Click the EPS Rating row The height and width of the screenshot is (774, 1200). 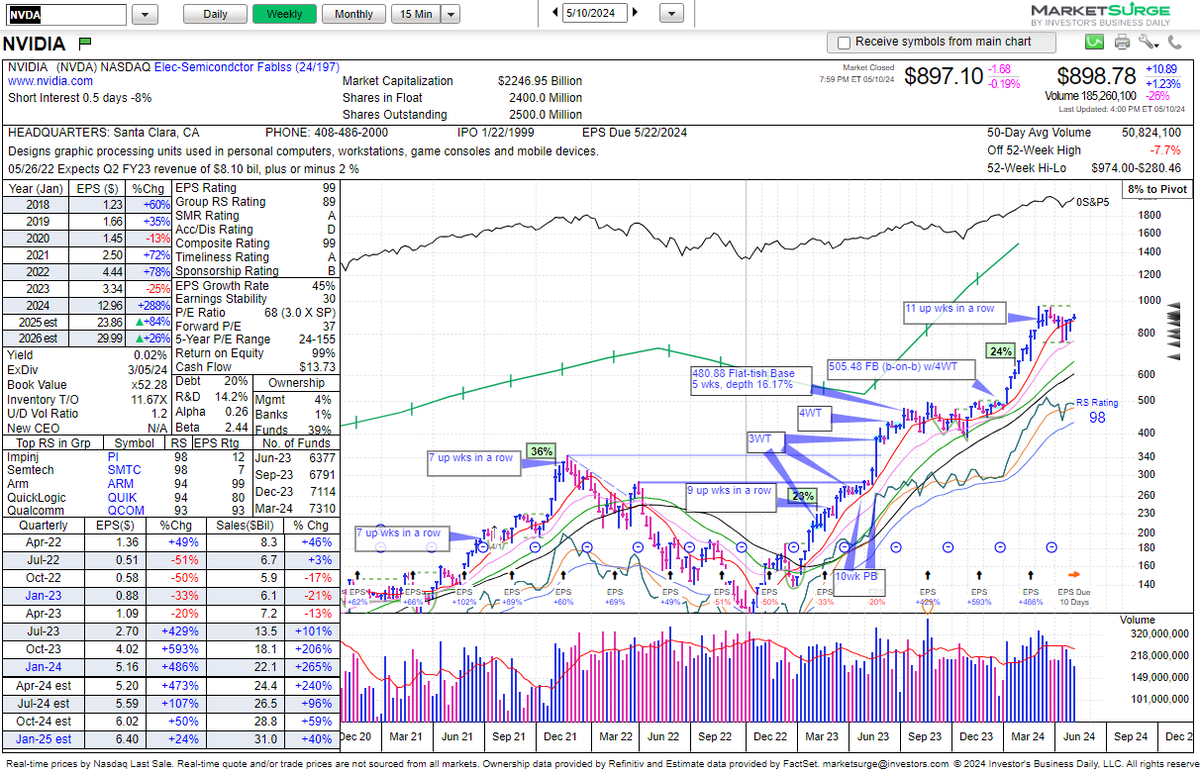tap(256, 187)
